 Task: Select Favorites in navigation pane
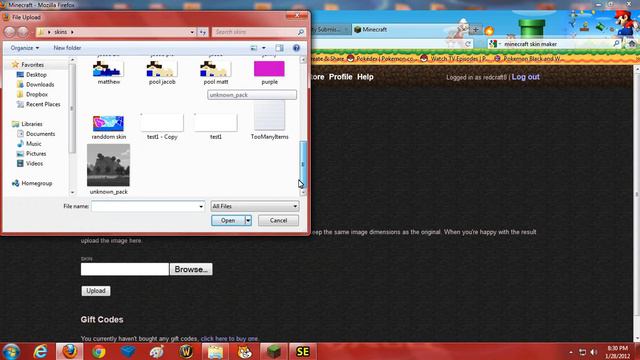pyautogui.click(x=32, y=65)
